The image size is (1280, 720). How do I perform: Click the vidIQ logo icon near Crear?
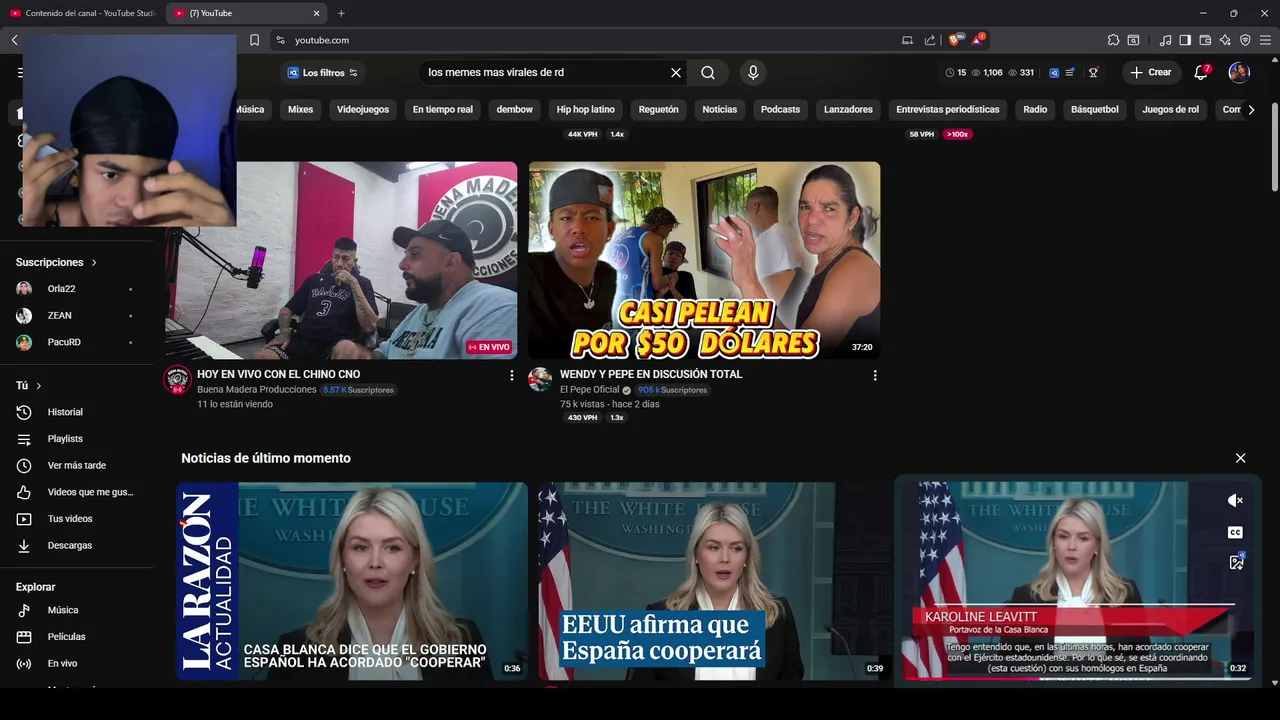(1053, 72)
